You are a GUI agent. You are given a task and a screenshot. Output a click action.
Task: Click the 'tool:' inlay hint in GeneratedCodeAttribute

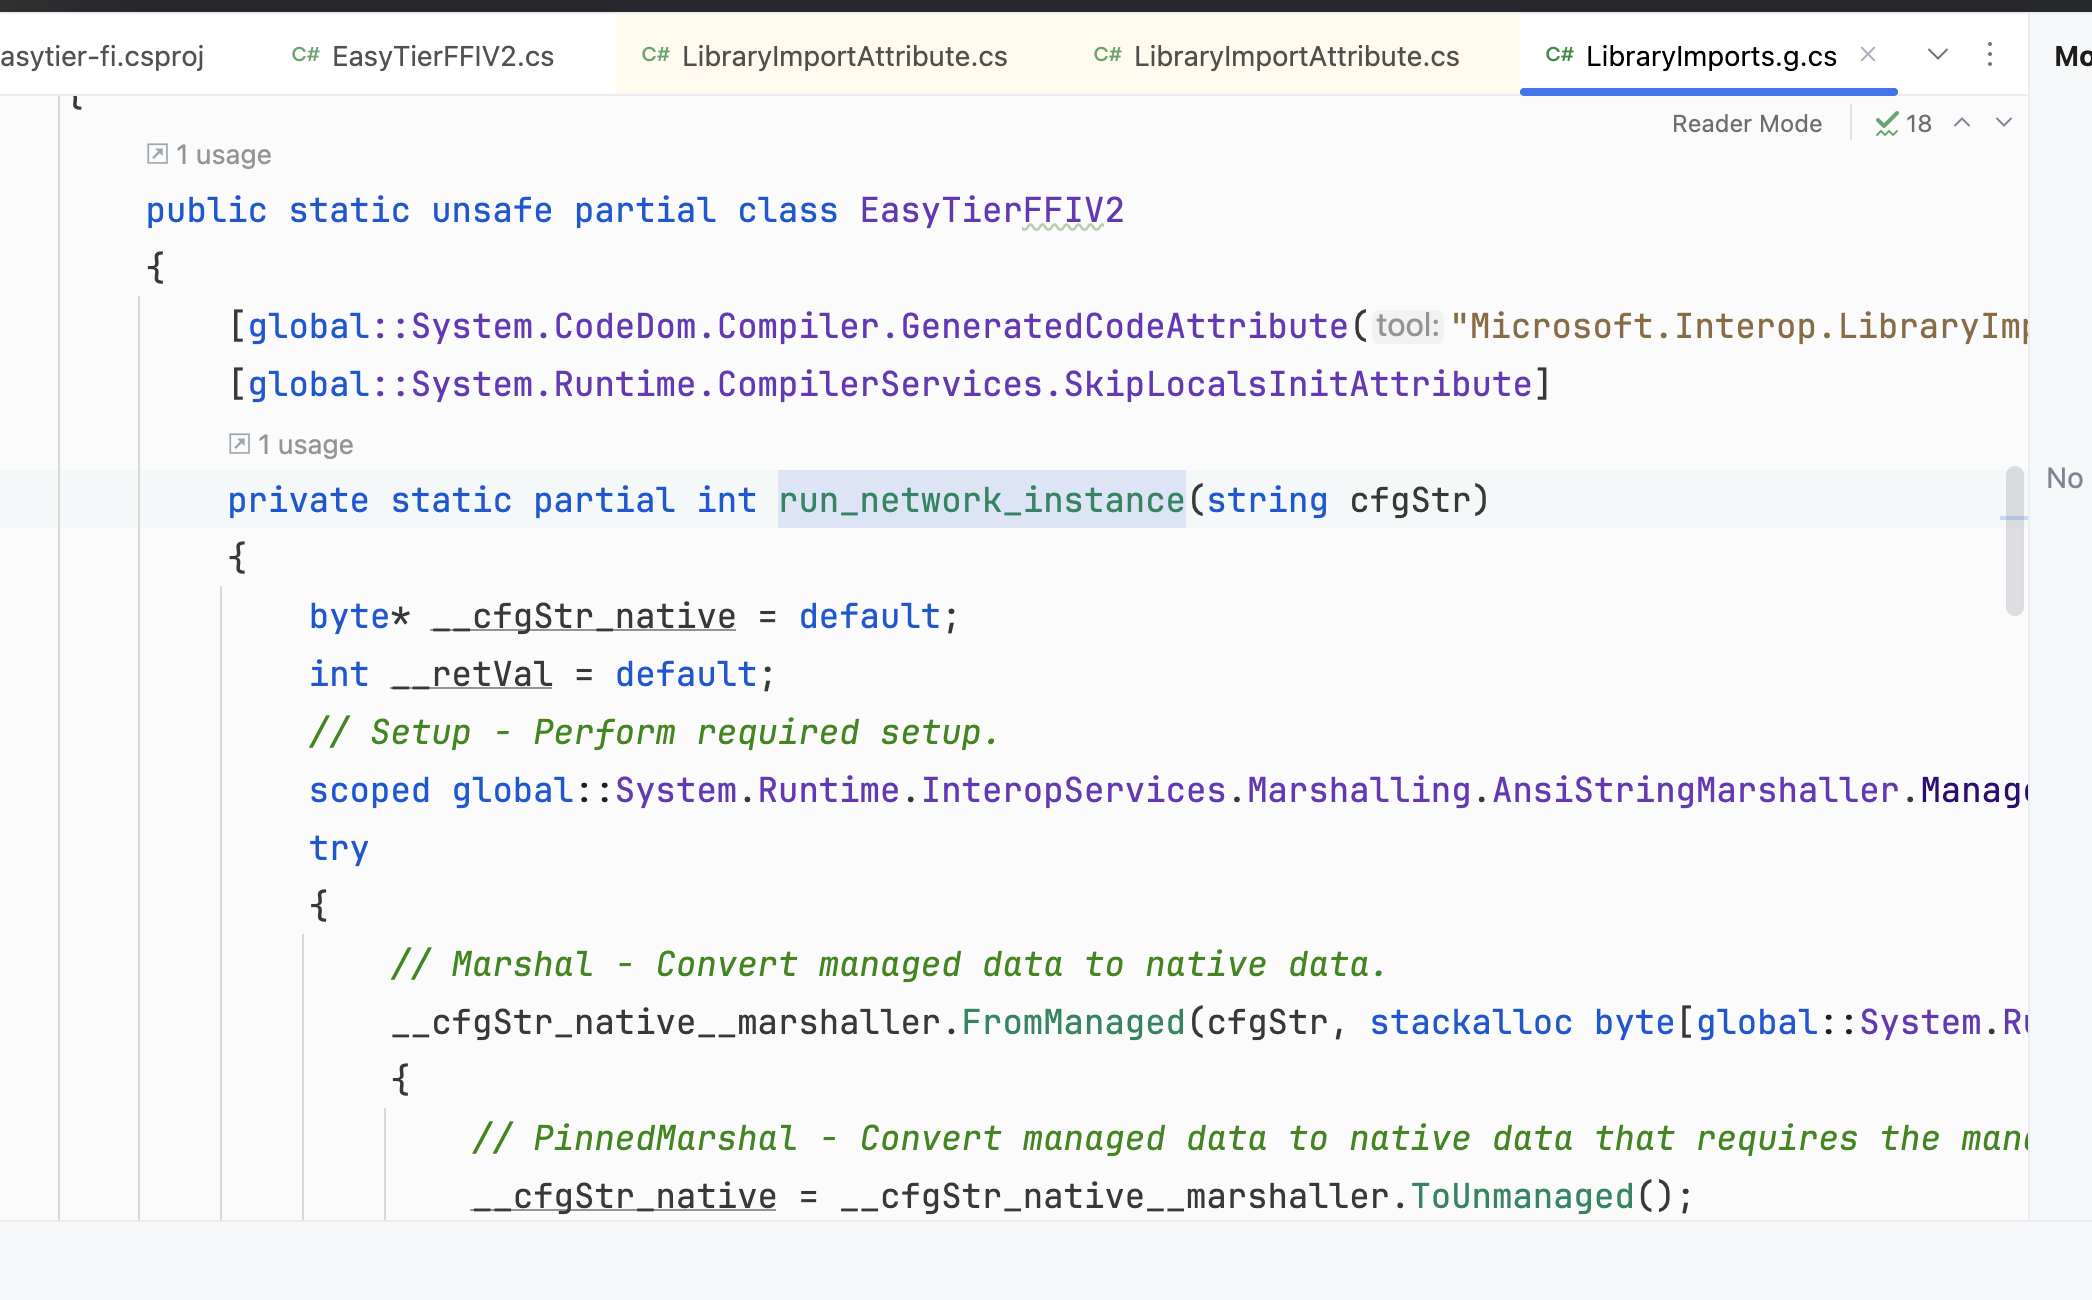1406,326
